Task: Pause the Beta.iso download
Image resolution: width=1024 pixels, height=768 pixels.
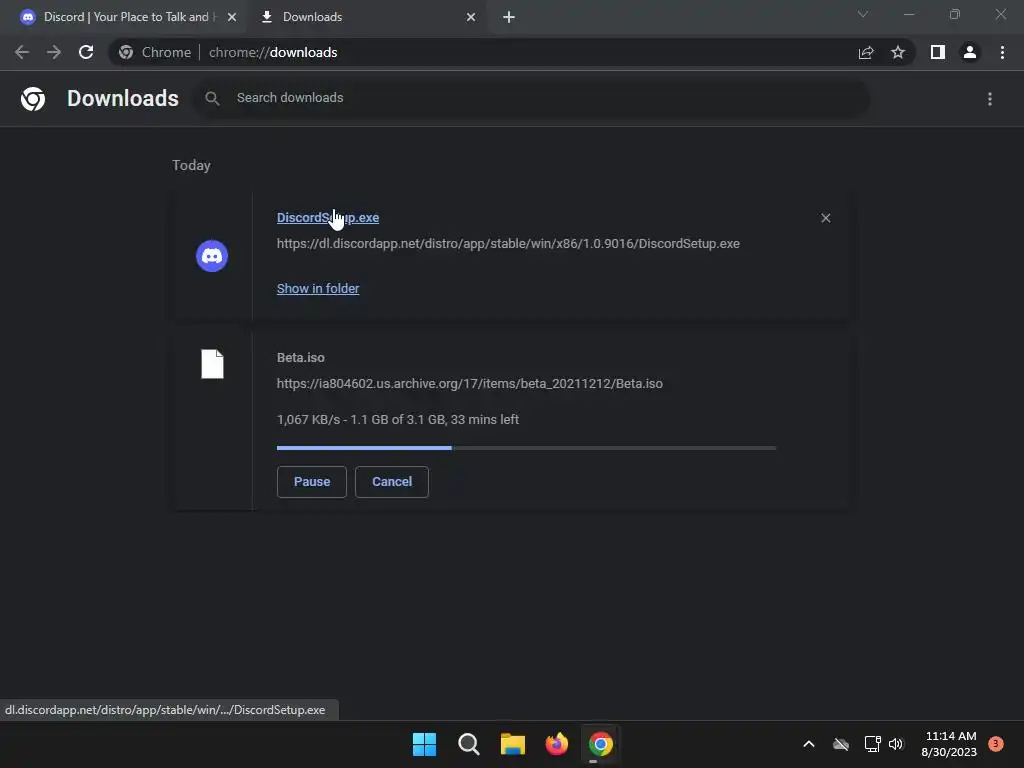Action: (x=312, y=482)
